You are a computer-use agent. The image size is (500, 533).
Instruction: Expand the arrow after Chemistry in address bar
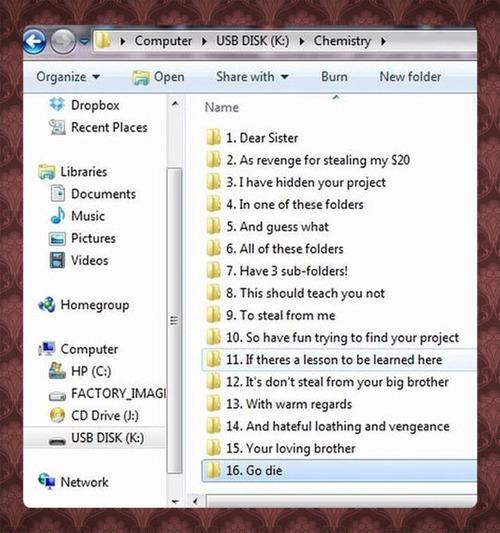pos(383,41)
